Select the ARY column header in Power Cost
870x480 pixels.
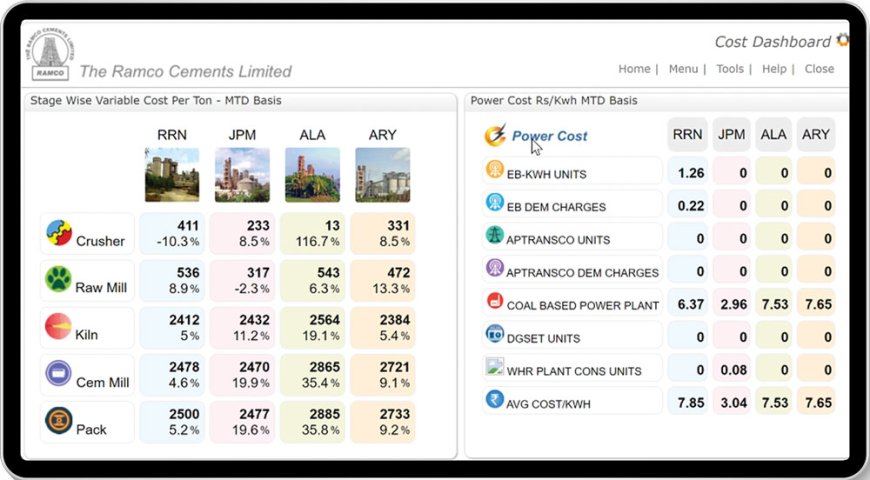816,134
